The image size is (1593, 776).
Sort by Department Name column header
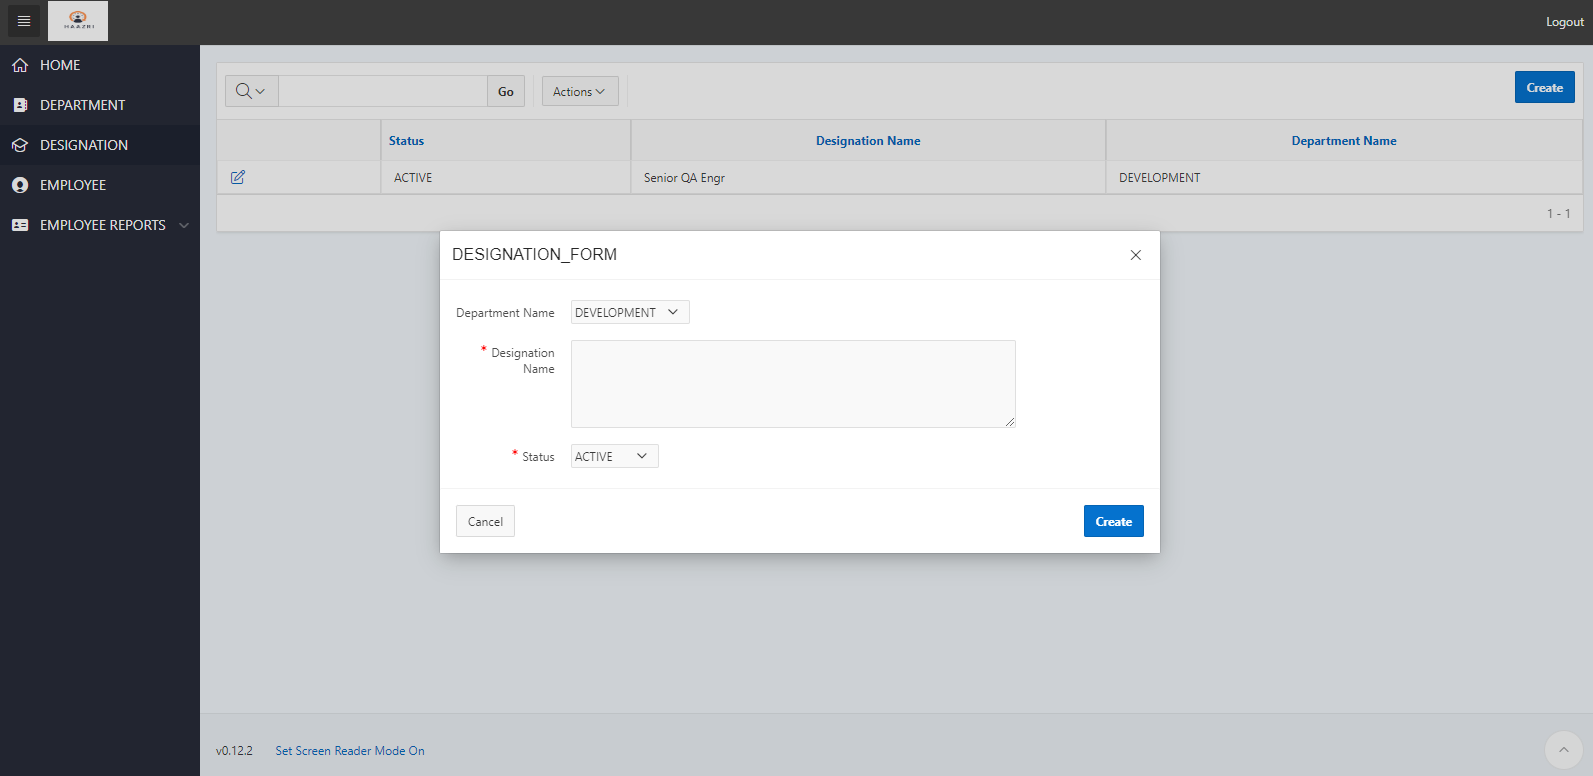(x=1344, y=141)
